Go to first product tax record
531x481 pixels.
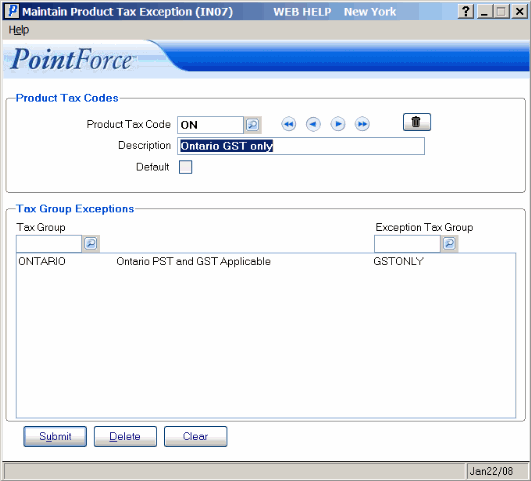click(289, 124)
